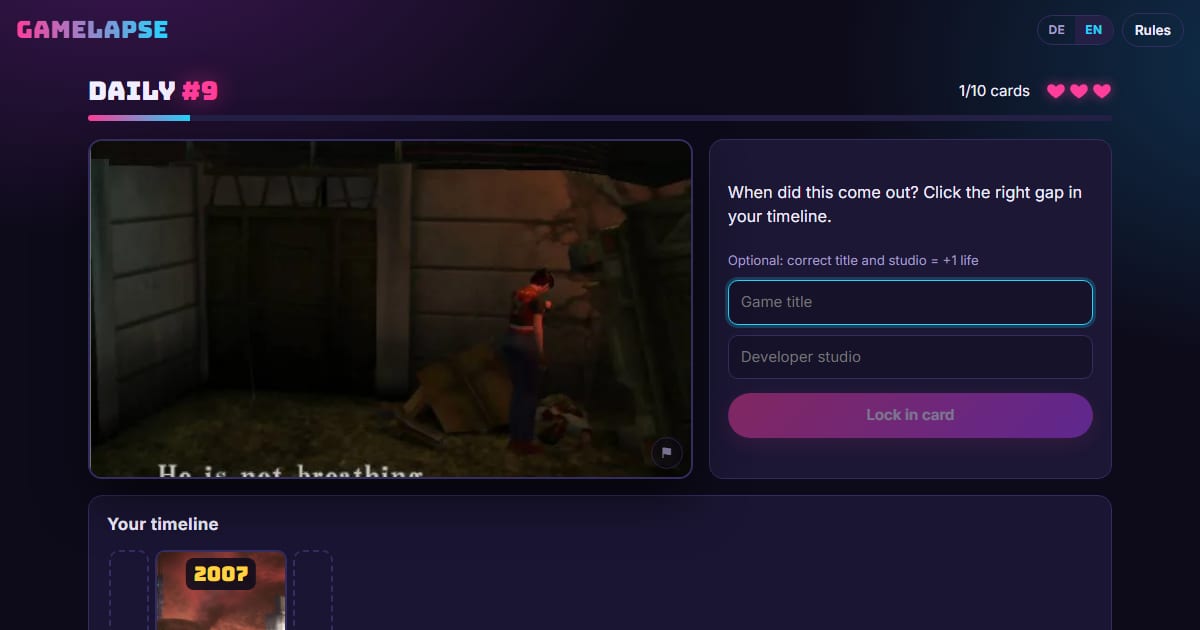1200x630 pixels.
Task: Select the timeline gap after 2007
Action: pyautogui.click(x=313, y=590)
